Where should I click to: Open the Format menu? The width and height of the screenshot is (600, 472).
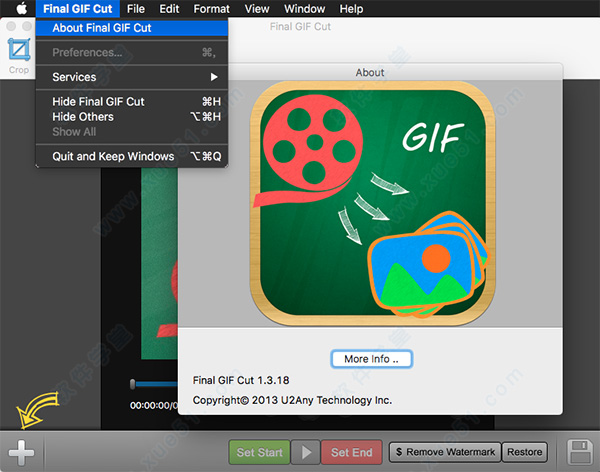point(212,8)
